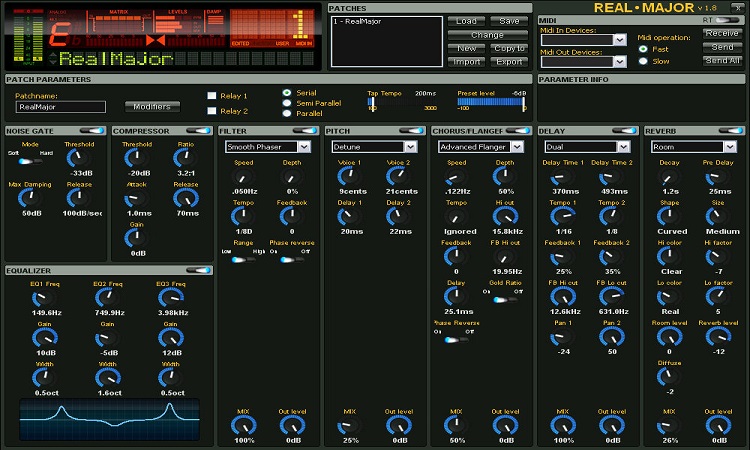Enable the Relay 1 checkbox
750x450 pixels.
211,96
